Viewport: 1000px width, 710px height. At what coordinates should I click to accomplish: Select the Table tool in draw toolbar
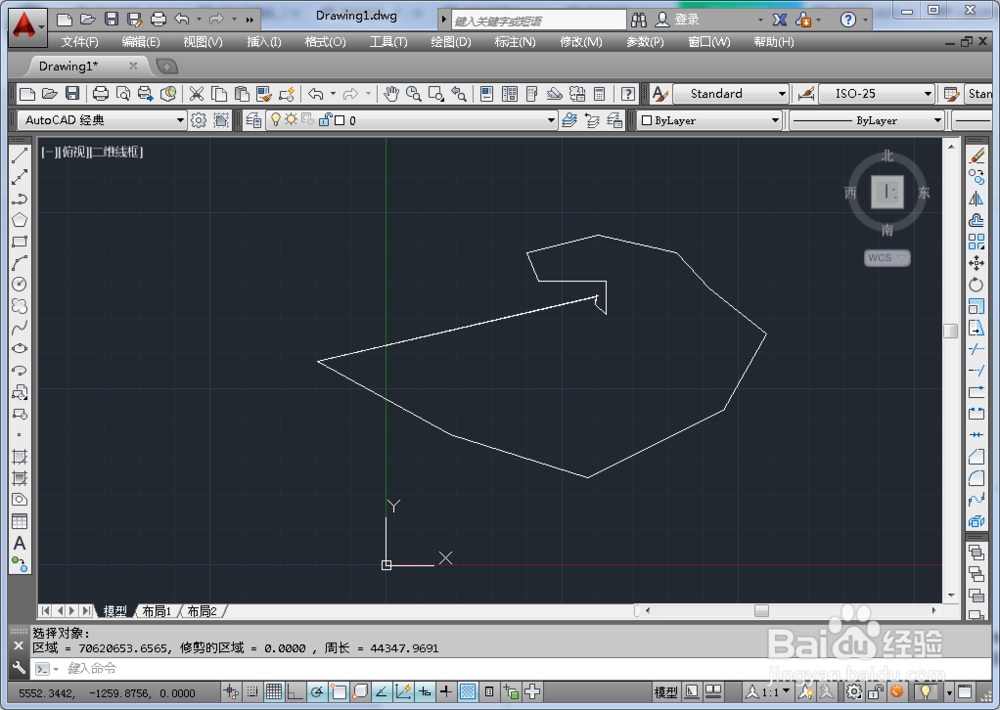pos(20,521)
